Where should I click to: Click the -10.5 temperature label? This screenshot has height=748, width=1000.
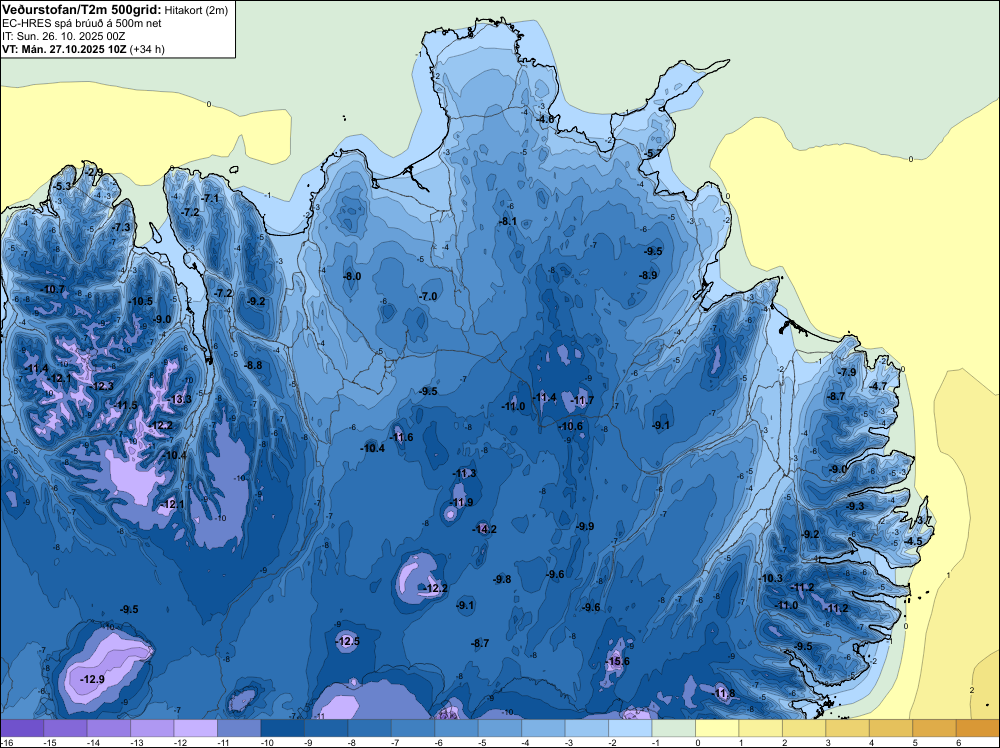tap(140, 301)
